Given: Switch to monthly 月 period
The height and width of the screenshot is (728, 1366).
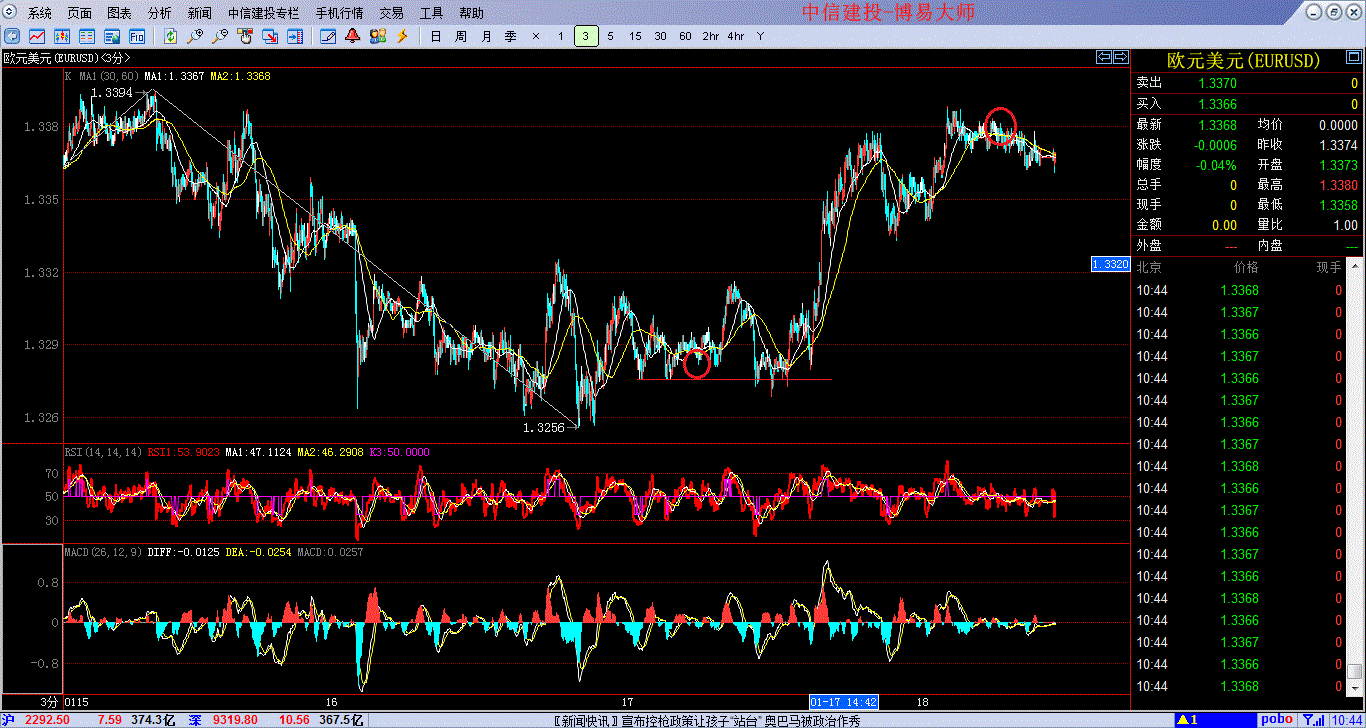Looking at the screenshot, I should pos(486,36).
